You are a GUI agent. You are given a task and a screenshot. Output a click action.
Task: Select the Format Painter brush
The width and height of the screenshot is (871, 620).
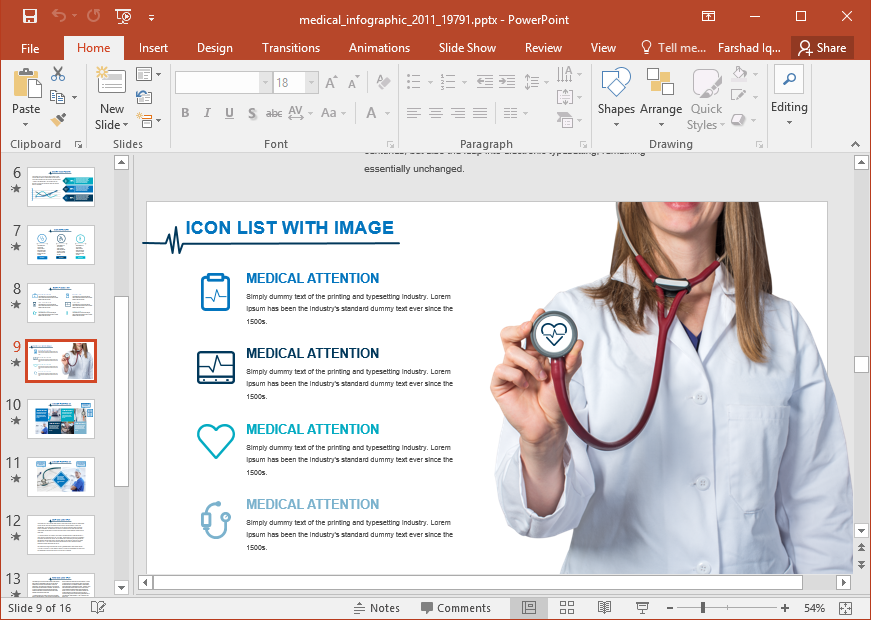coord(58,119)
